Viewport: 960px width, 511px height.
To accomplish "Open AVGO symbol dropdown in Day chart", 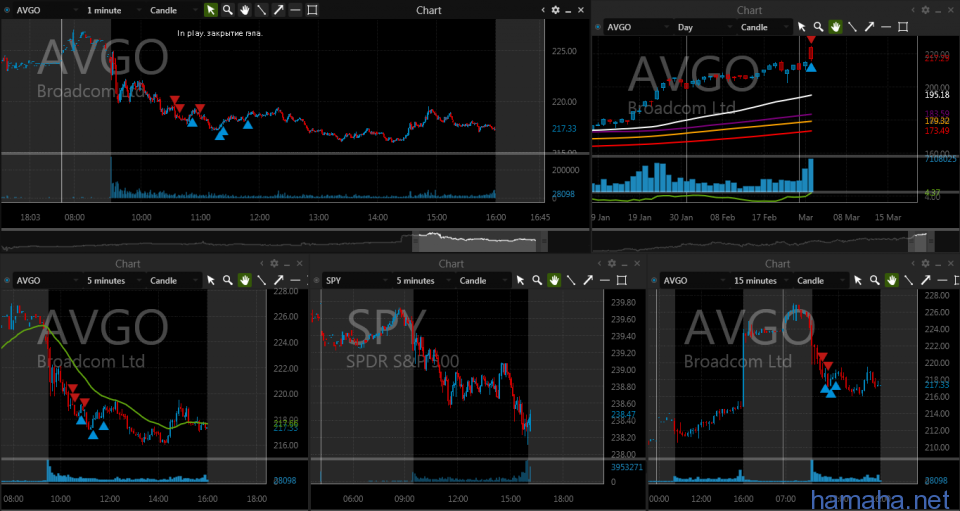I will click(637, 27).
